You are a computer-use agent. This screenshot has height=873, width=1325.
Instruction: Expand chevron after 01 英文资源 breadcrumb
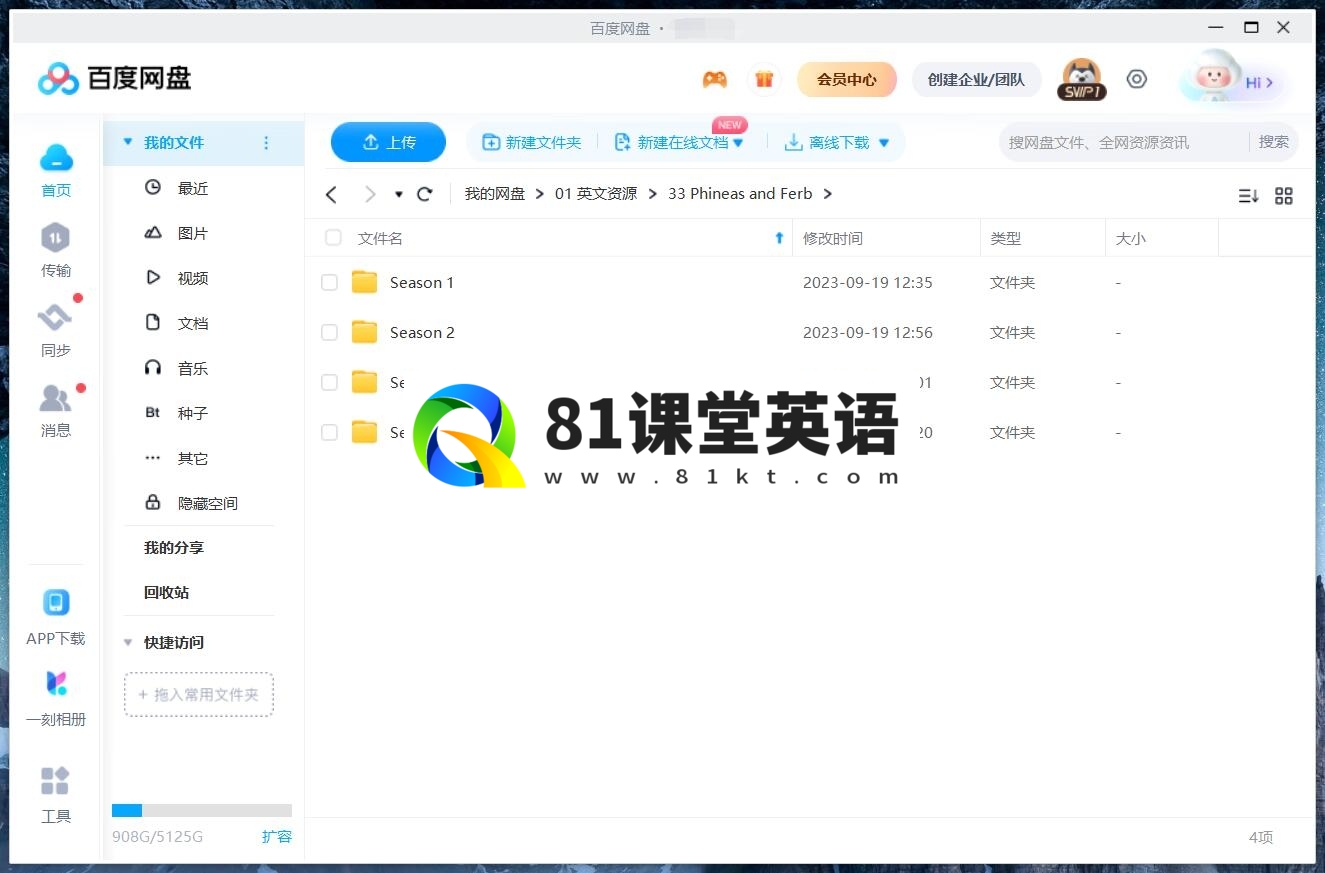(x=652, y=194)
